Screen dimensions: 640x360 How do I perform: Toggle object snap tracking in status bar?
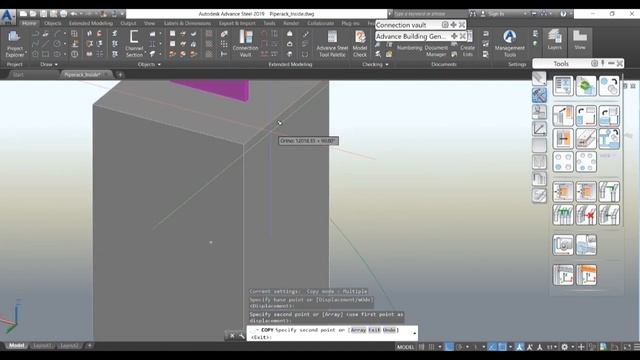click(x=492, y=347)
